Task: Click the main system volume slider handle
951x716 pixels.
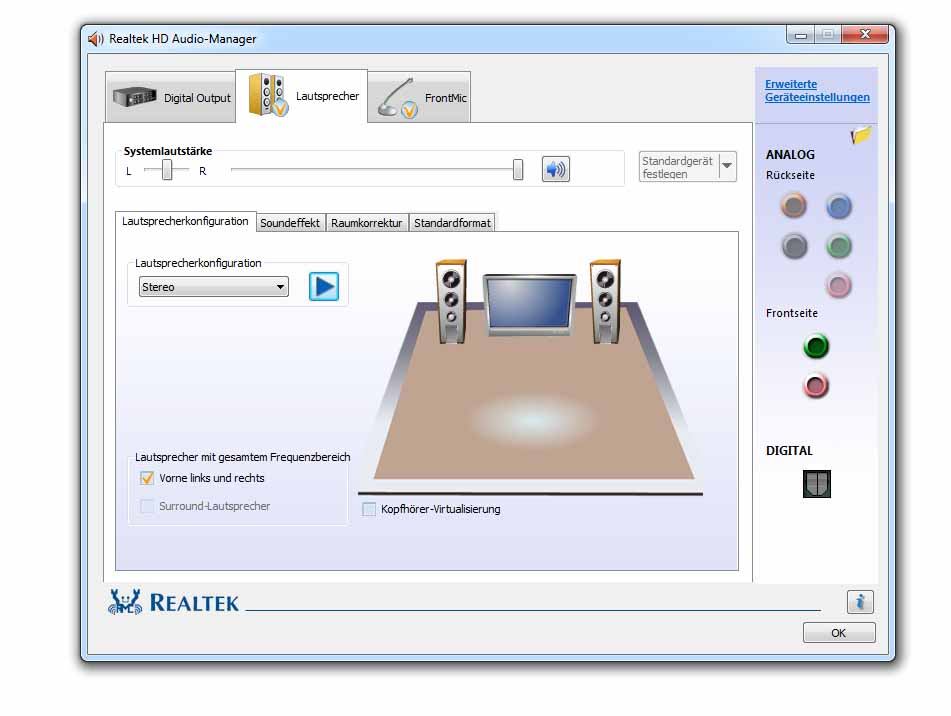Action: pyautogui.click(x=517, y=169)
